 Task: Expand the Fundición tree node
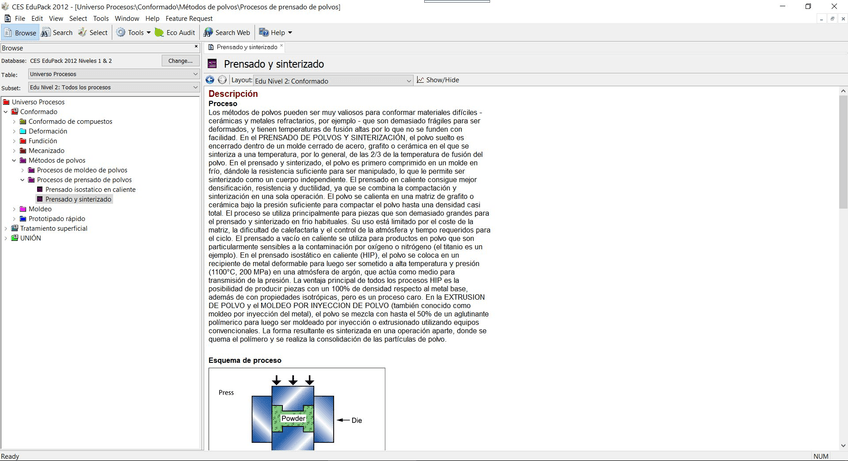pyautogui.click(x=14, y=141)
